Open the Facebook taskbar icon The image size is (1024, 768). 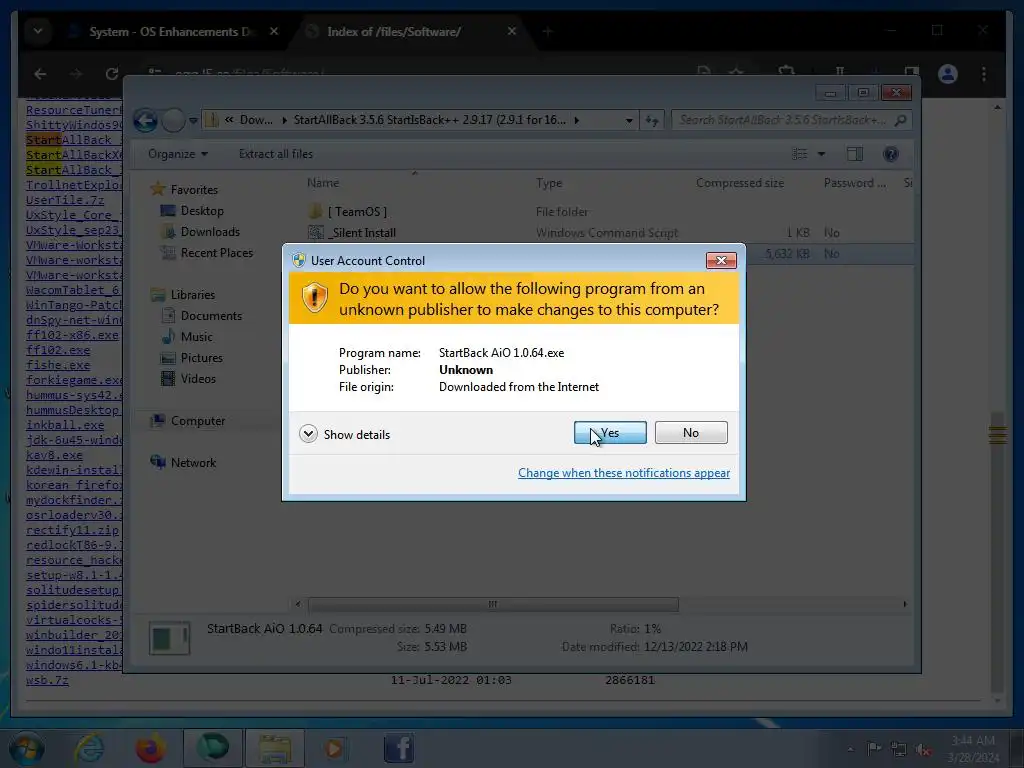pyautogui.click(x=398, y=748)
